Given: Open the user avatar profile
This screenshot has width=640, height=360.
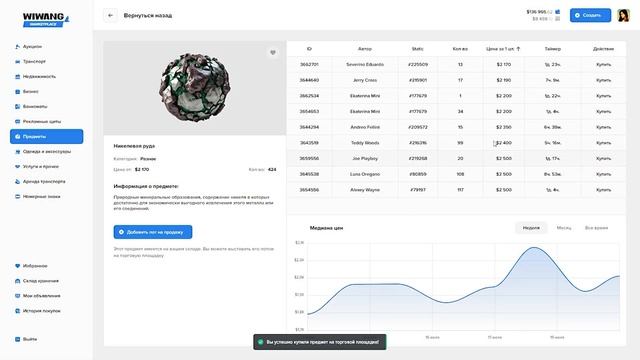Looking at the screenshot, I should coord(623,16).
